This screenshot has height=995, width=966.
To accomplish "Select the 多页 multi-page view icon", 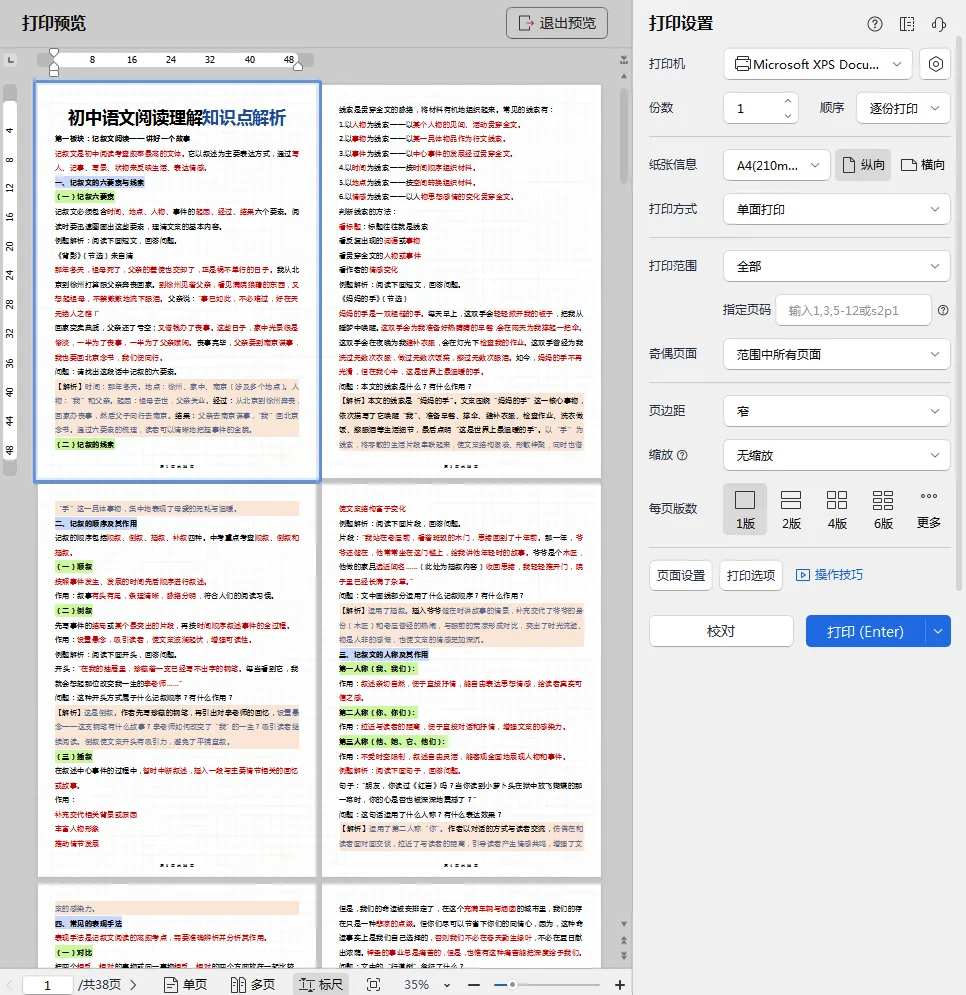I will (249, 984).
